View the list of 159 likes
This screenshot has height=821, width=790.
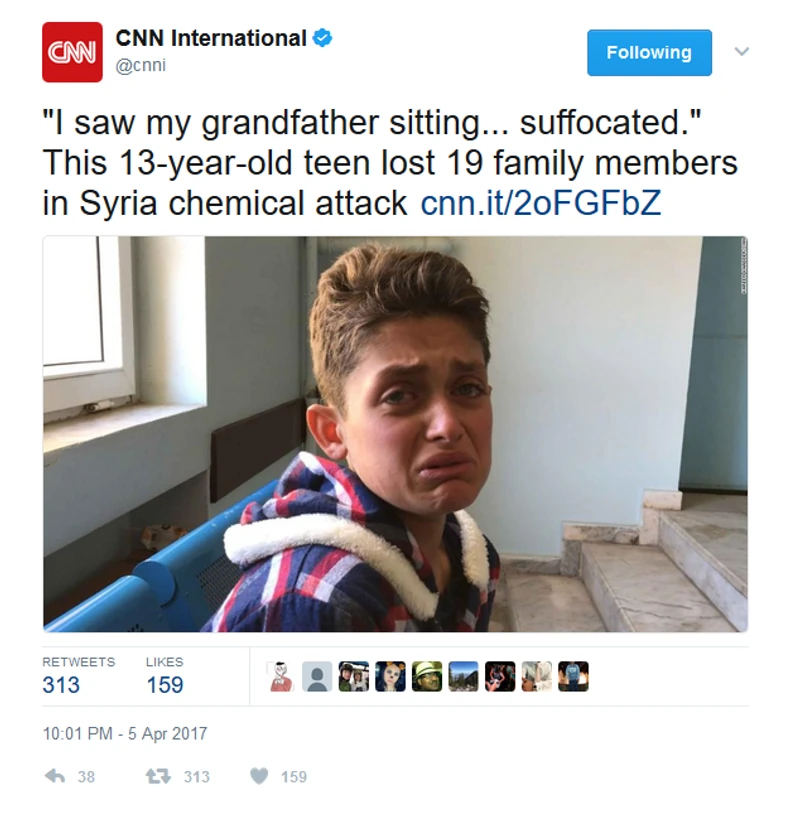[165, 675]
